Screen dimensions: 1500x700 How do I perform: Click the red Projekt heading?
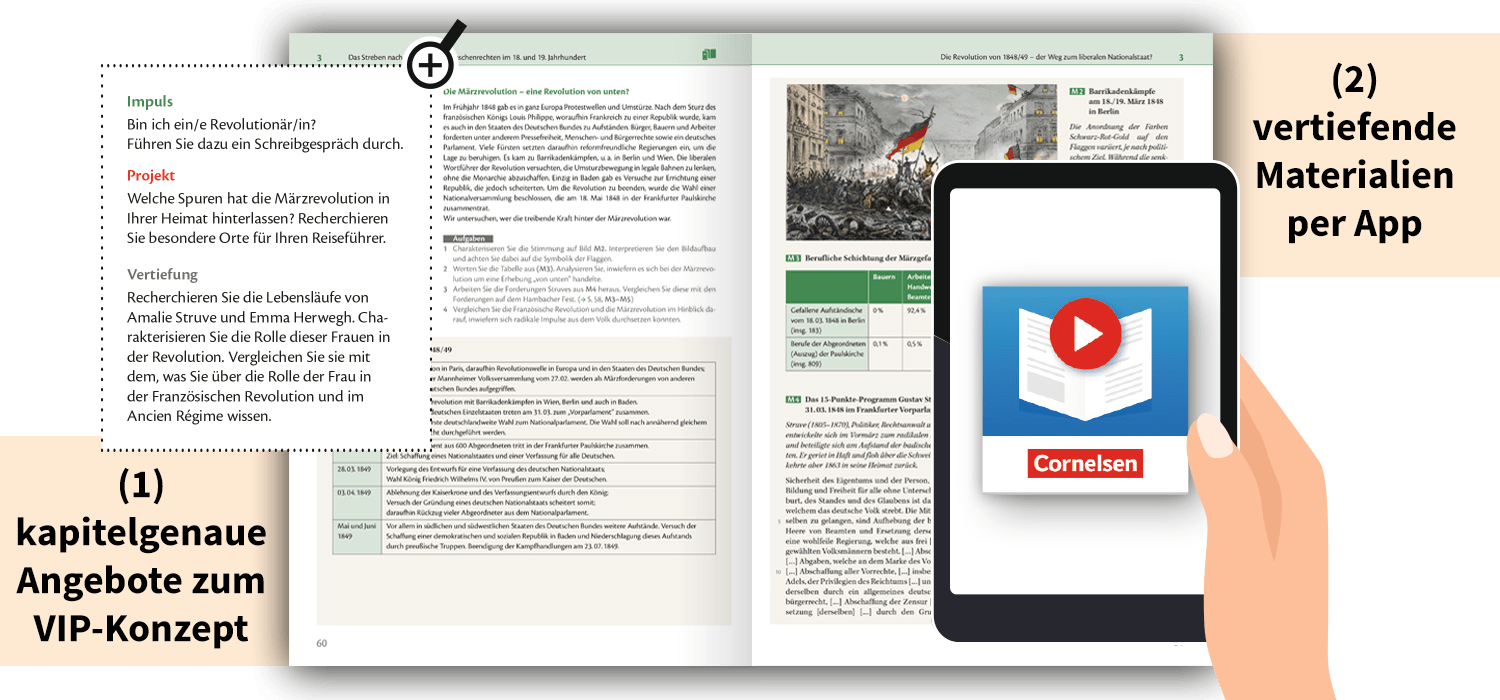coord(151,175)
